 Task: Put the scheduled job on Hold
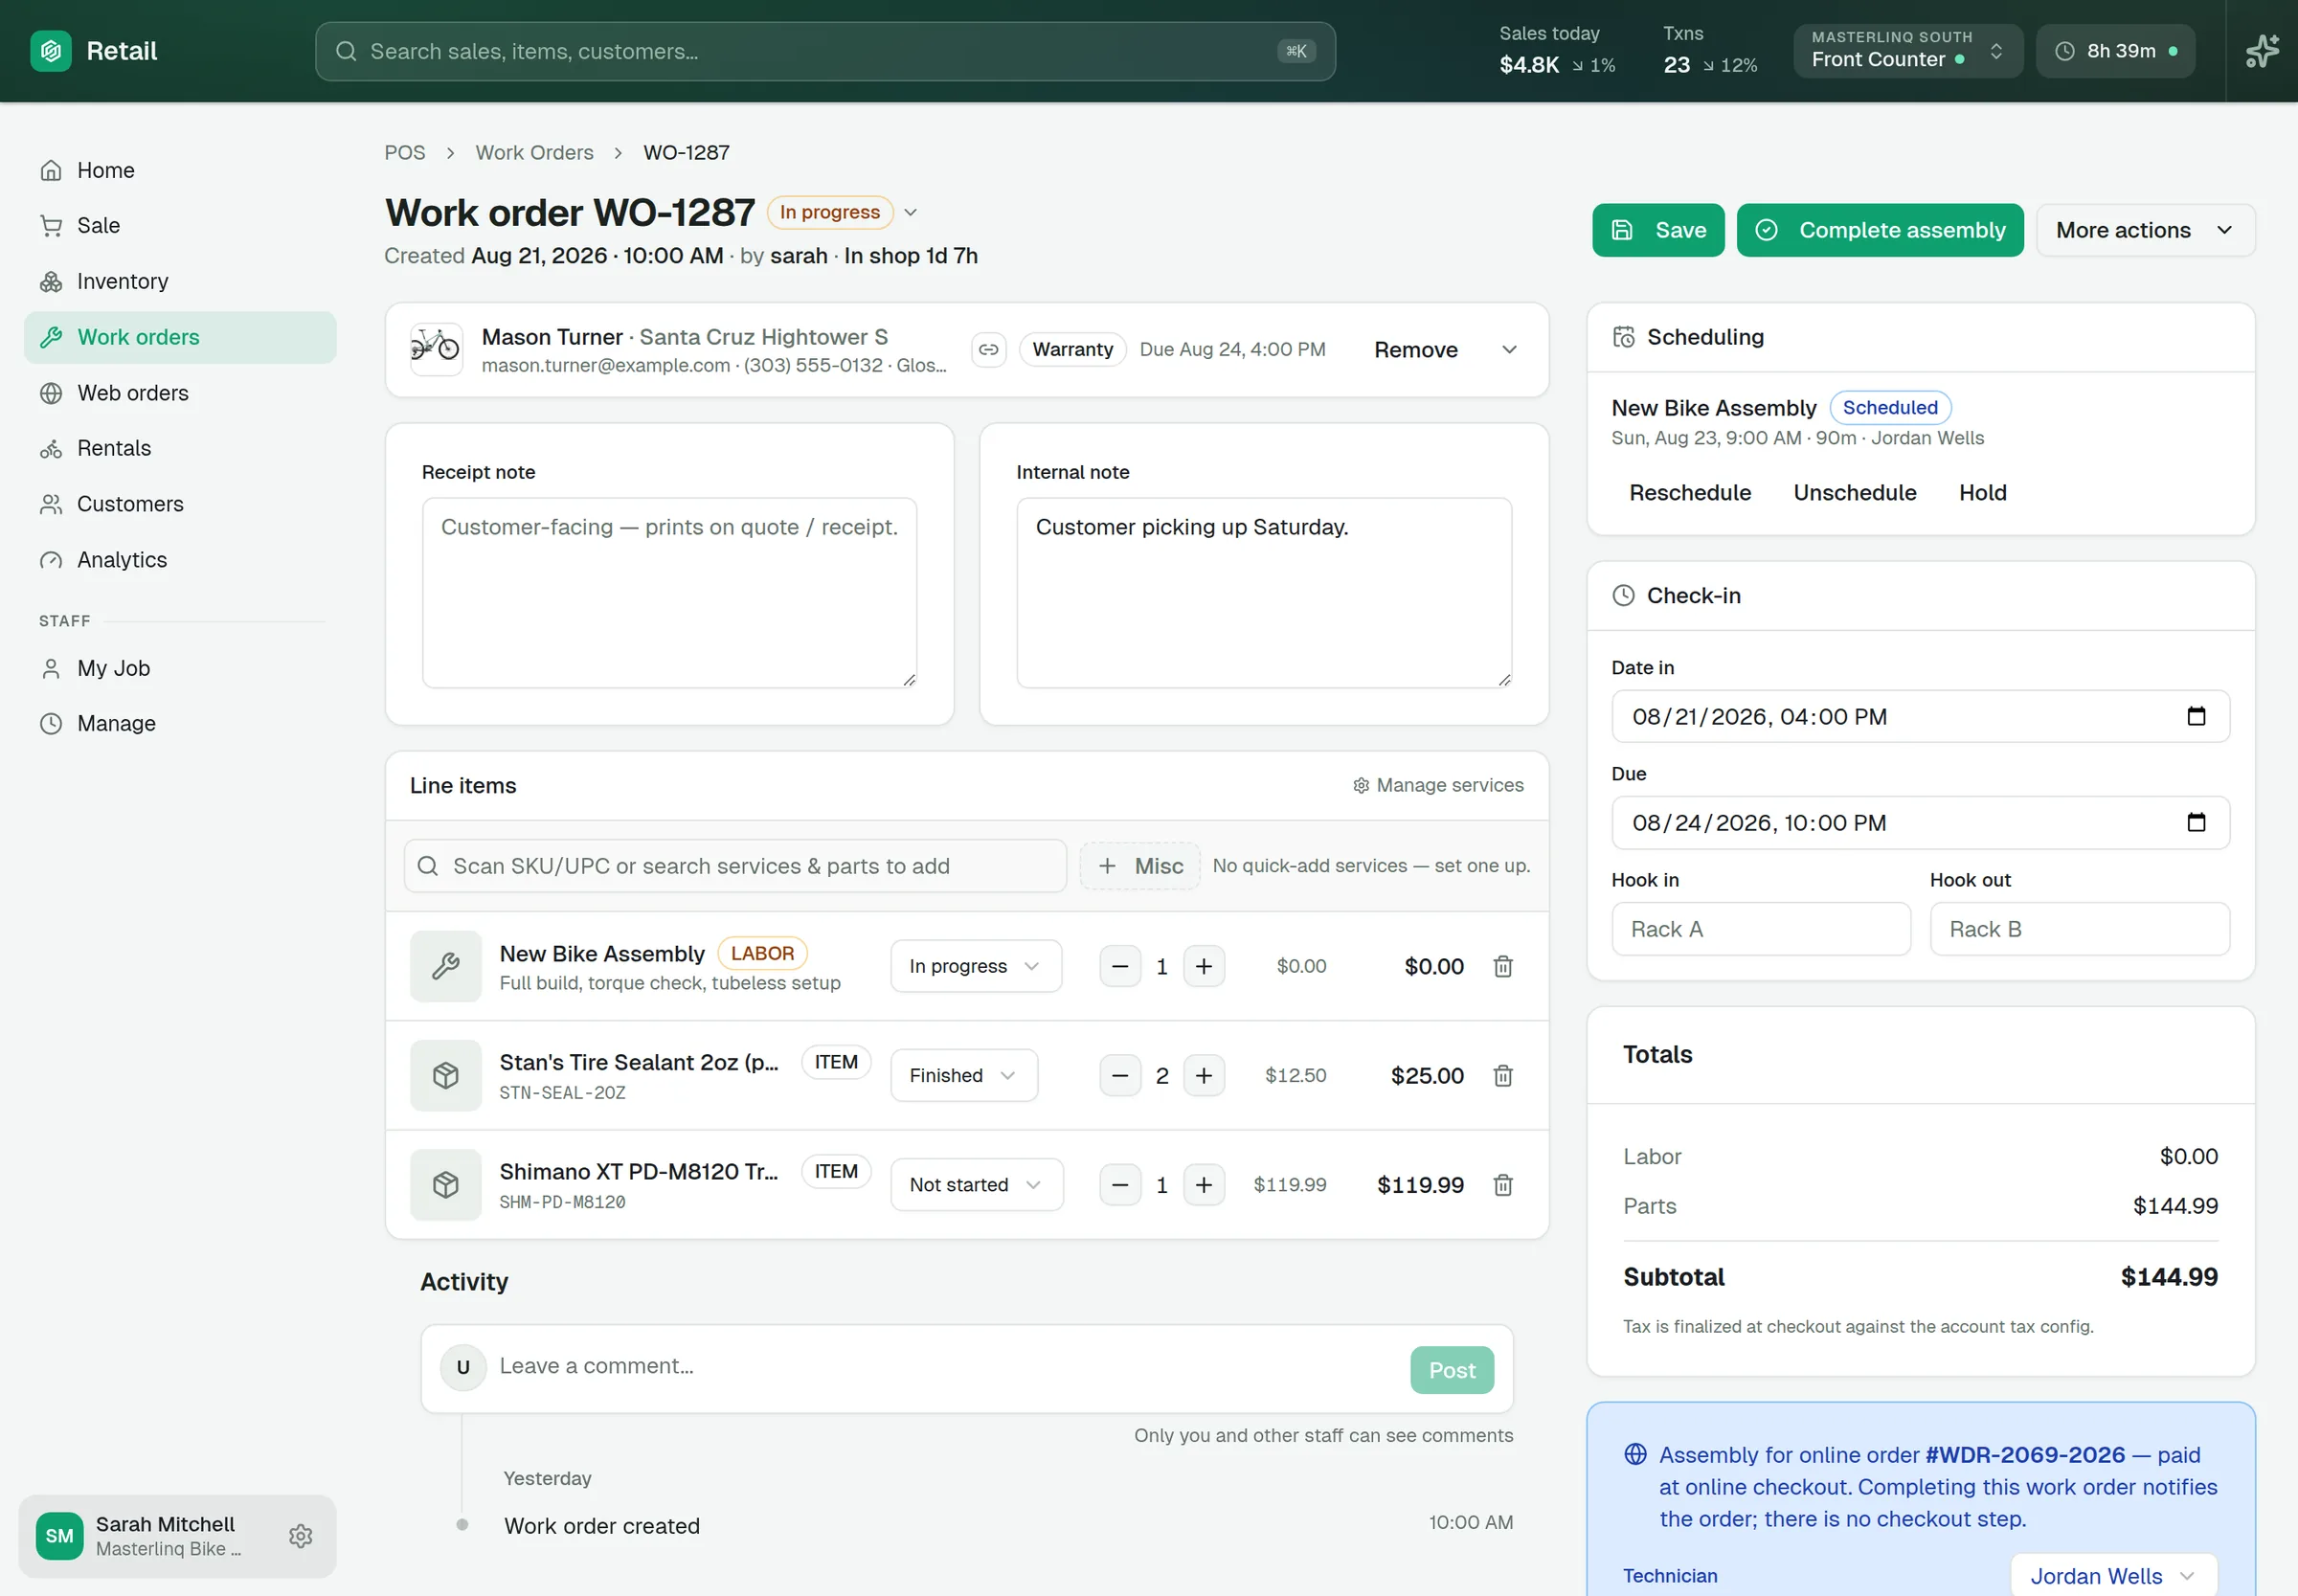[x=1982, y=493]
